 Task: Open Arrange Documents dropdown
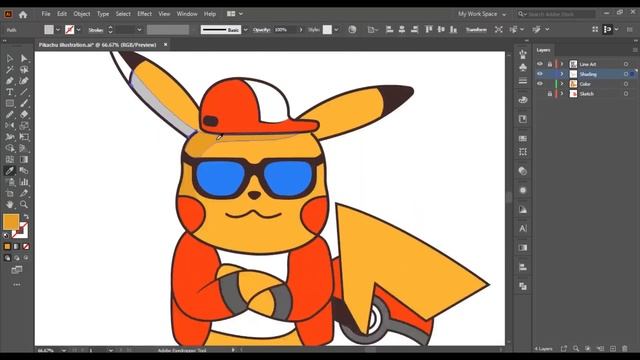click(235, 13)
